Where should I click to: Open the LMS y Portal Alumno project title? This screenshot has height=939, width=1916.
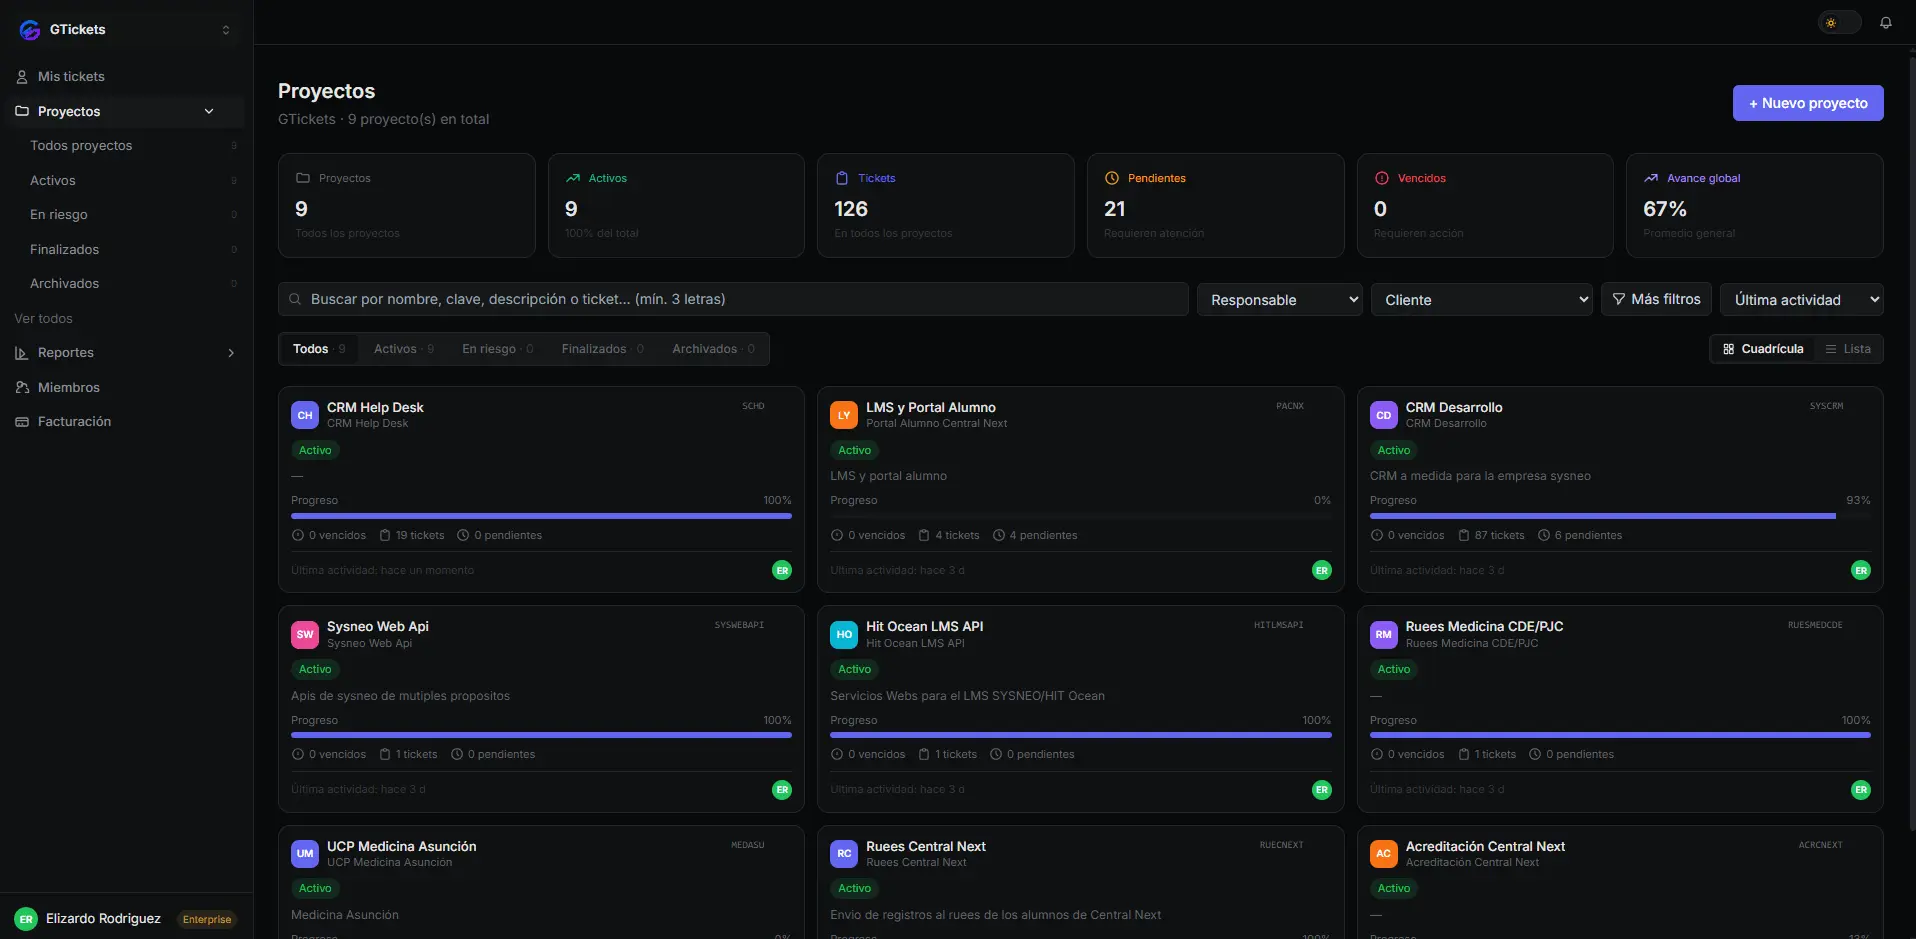click(x=931, y=407)
